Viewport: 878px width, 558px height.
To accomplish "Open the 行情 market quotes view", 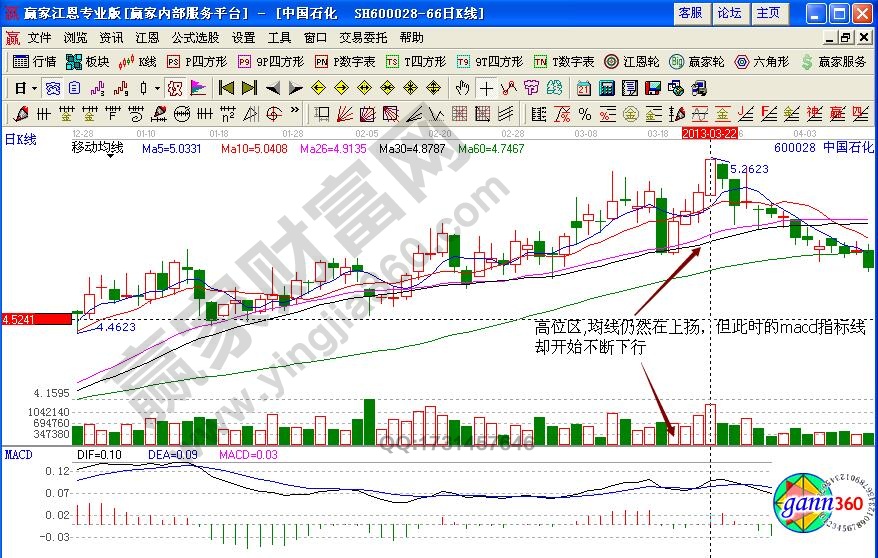I will (35, 62).
